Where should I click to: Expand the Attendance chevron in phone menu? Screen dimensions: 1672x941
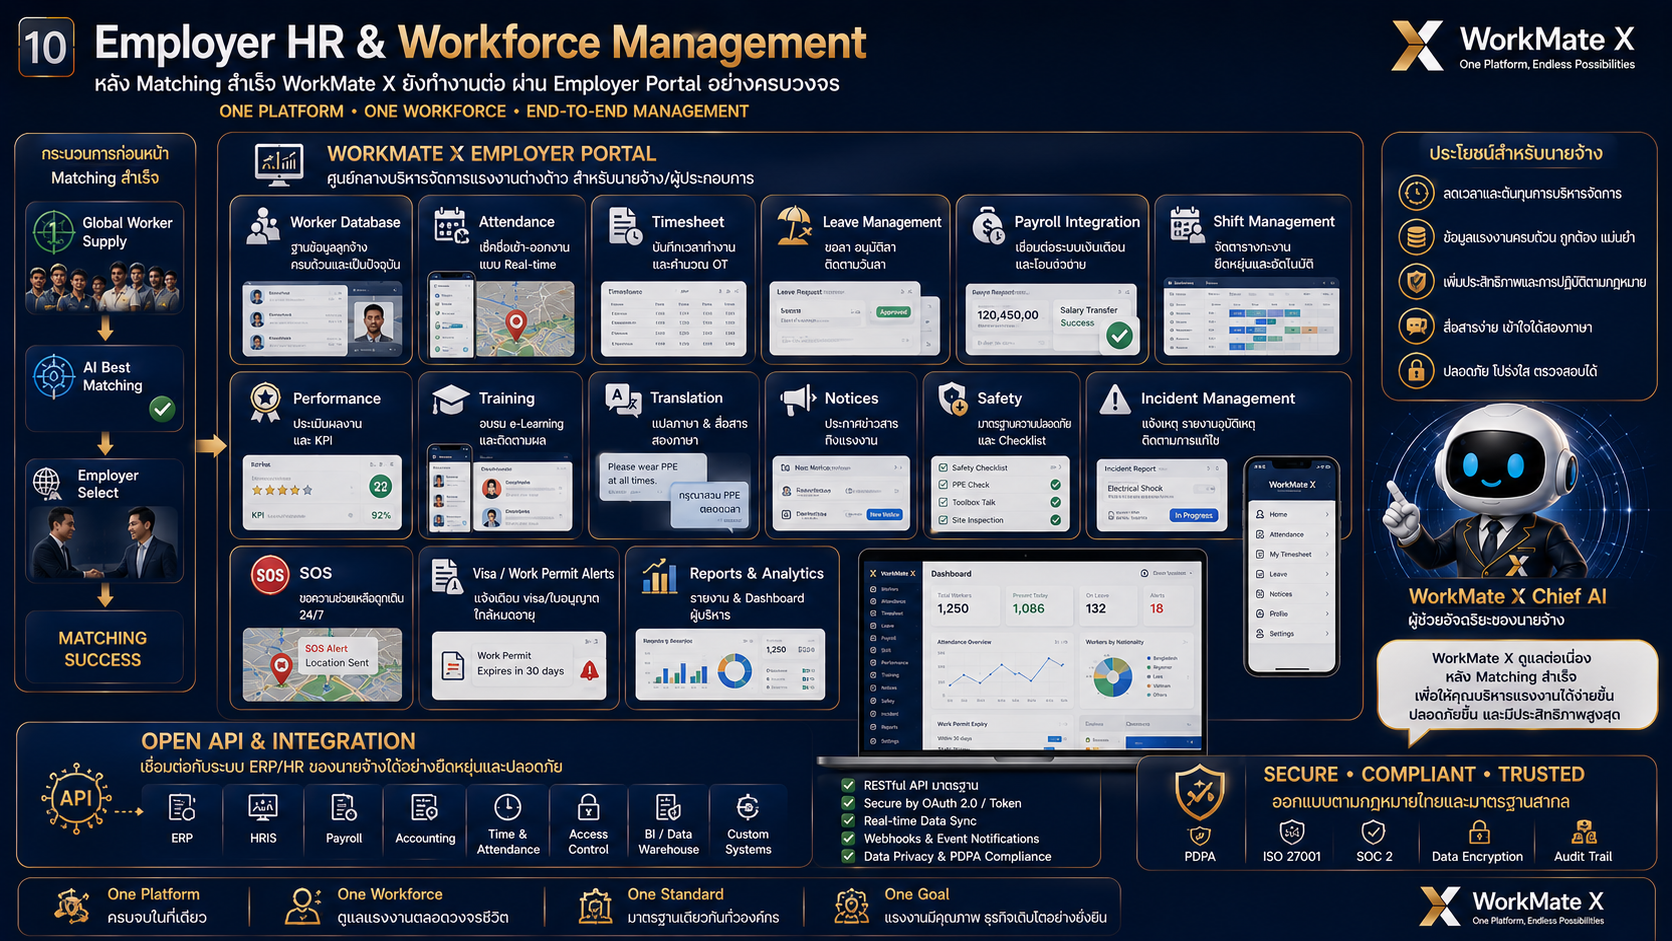point(1327,534)
